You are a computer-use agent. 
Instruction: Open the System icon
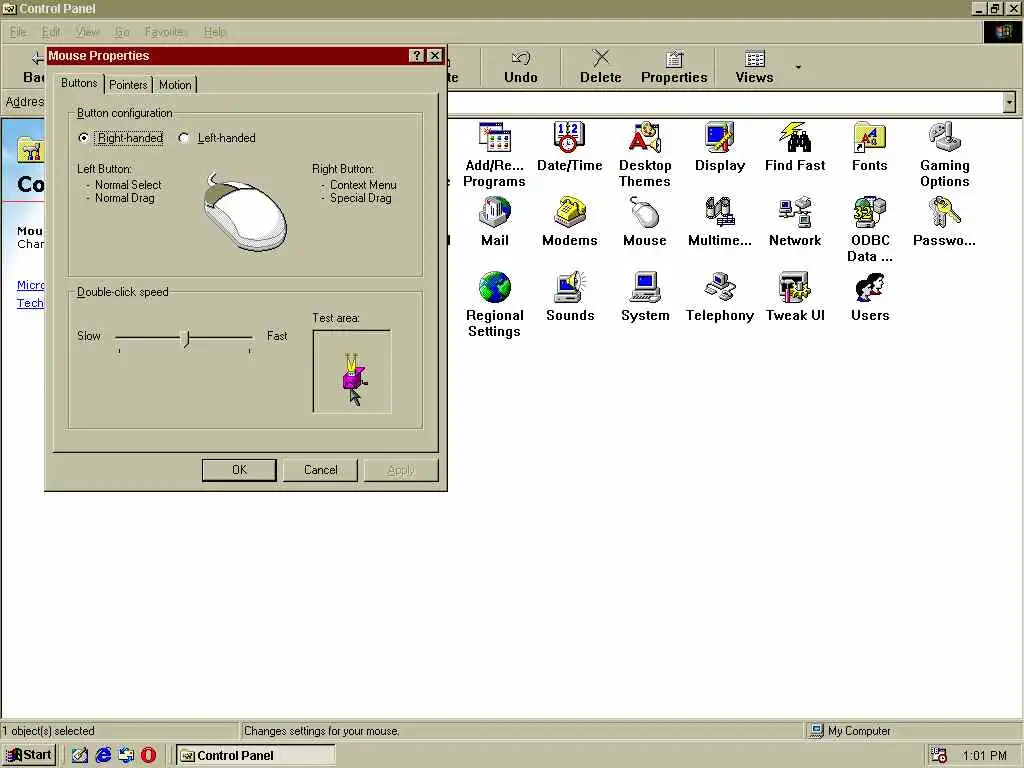[645, 297]
